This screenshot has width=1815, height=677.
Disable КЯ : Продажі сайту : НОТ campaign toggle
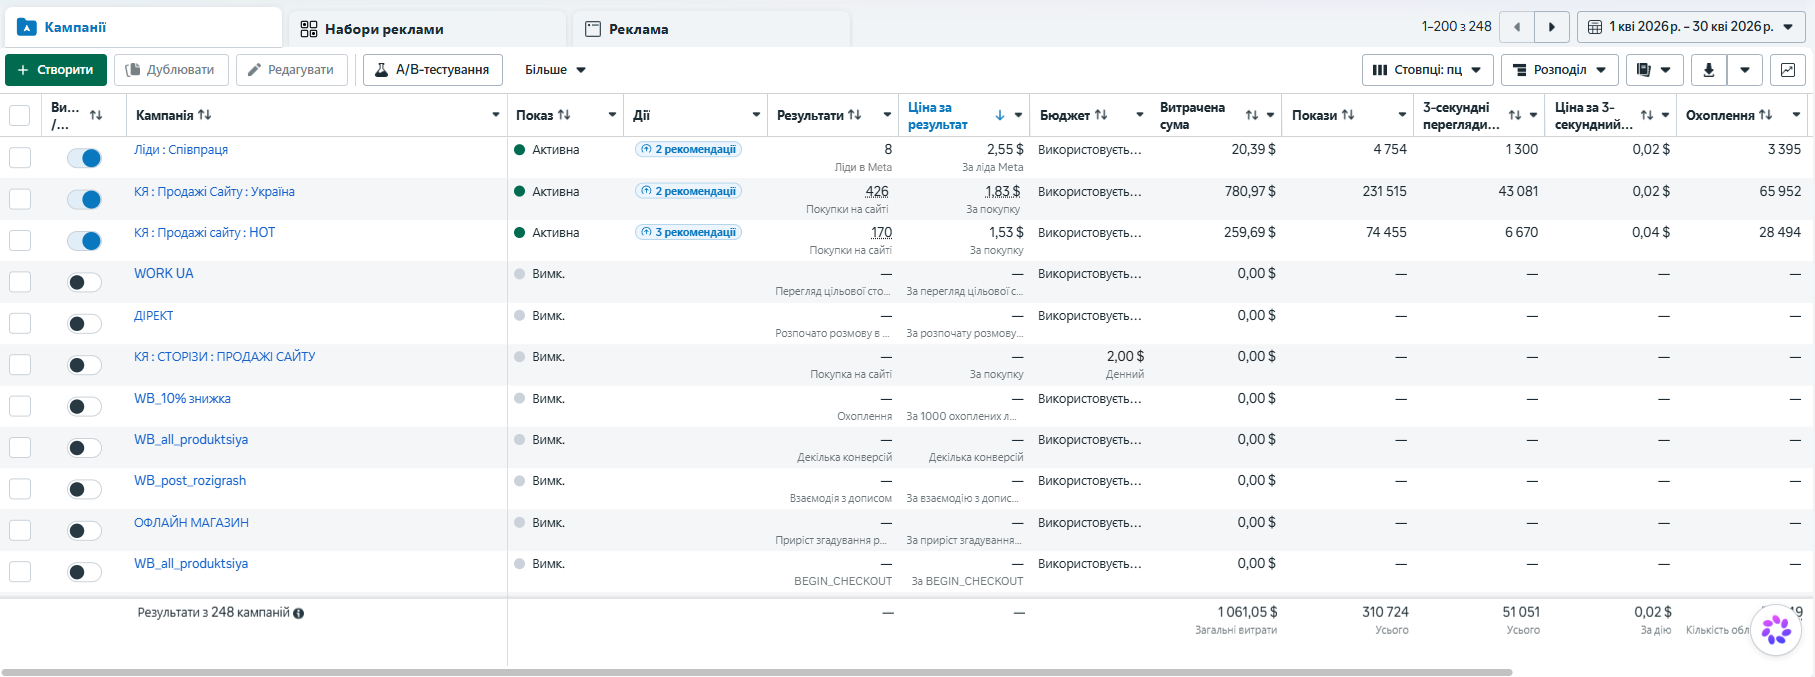[84, 241]
